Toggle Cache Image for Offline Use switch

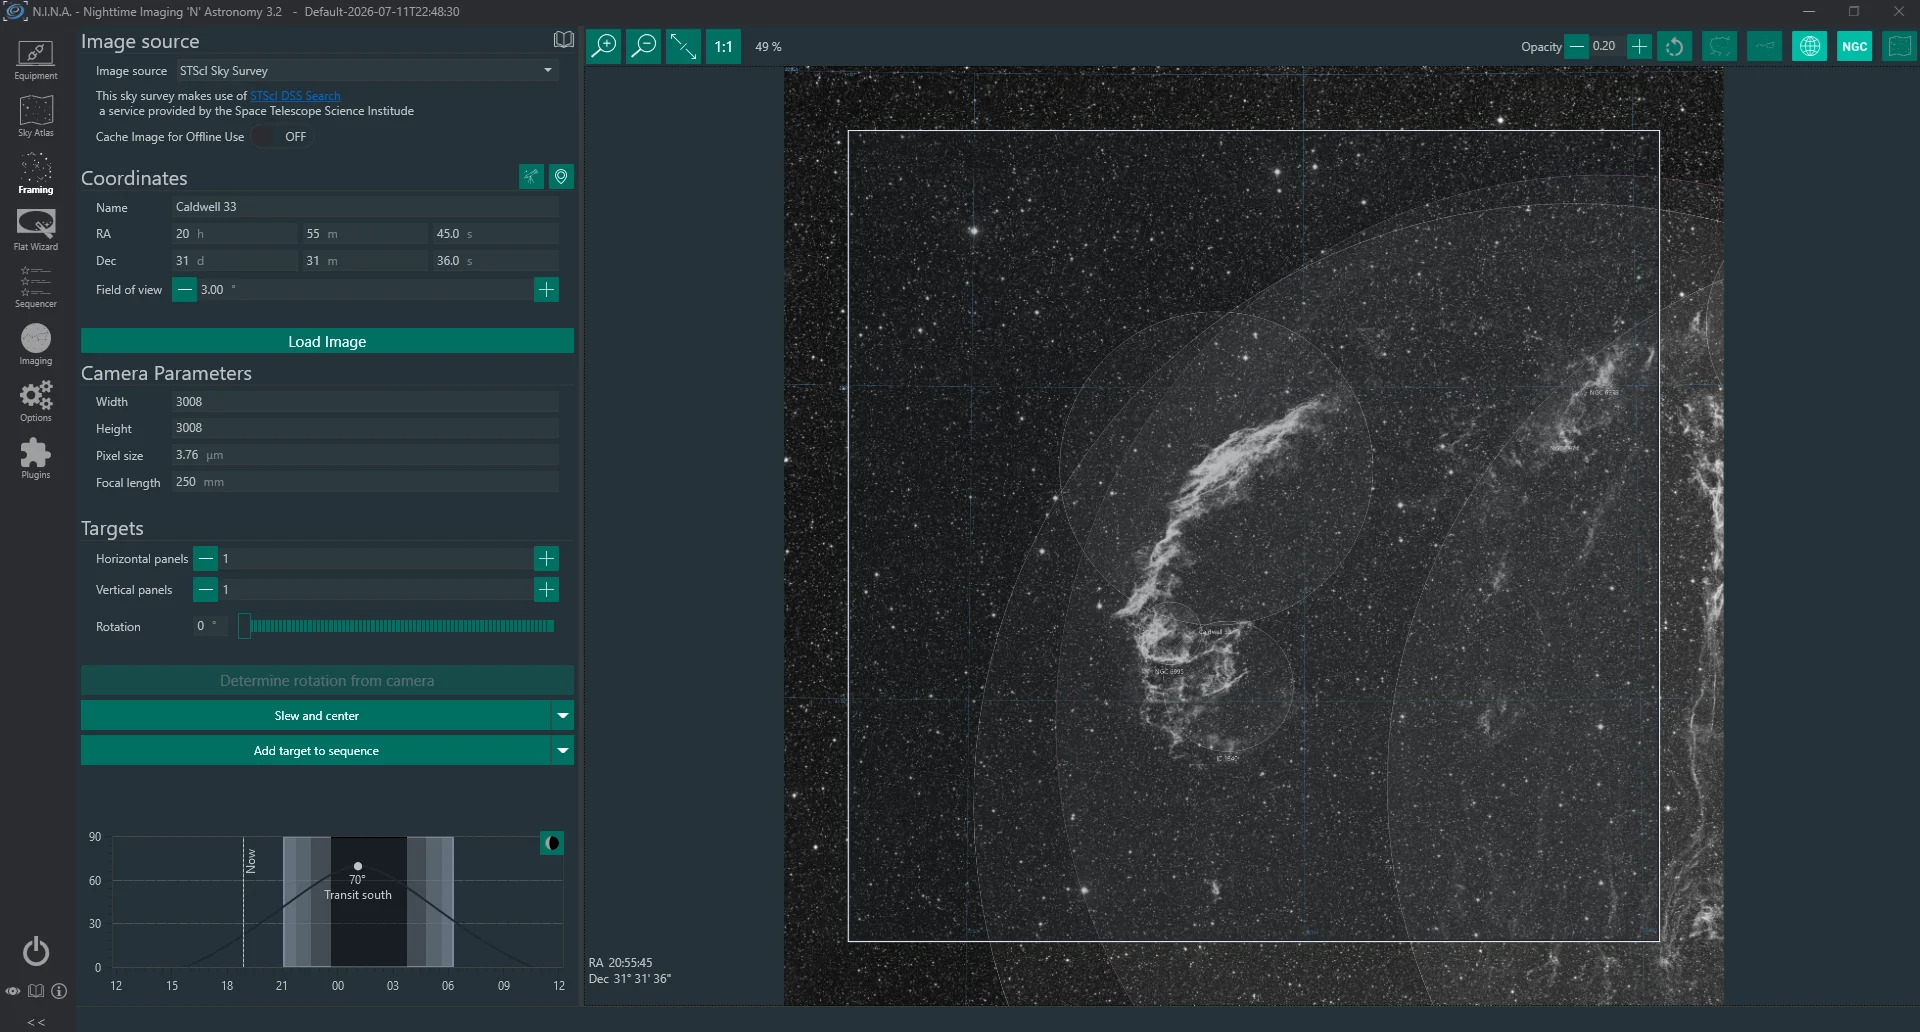coord(281,137)
